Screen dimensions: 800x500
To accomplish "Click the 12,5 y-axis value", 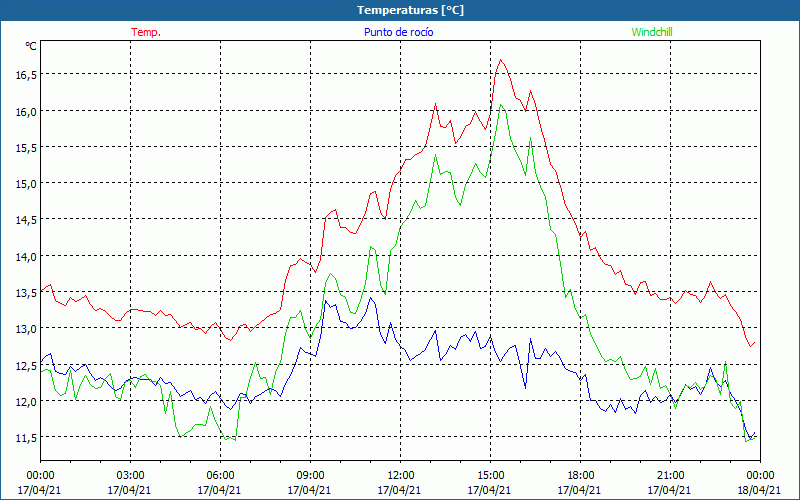I will pyautogui.click(x=26, y=365).
